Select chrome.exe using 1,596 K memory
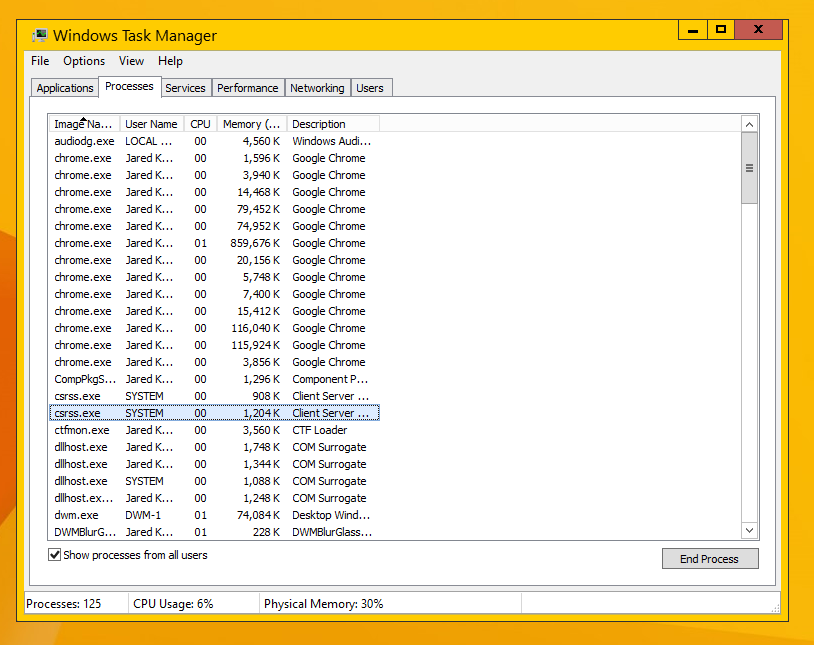Image resolution: width=814 pixels, height=645 pixels. (x=214, y=158)
